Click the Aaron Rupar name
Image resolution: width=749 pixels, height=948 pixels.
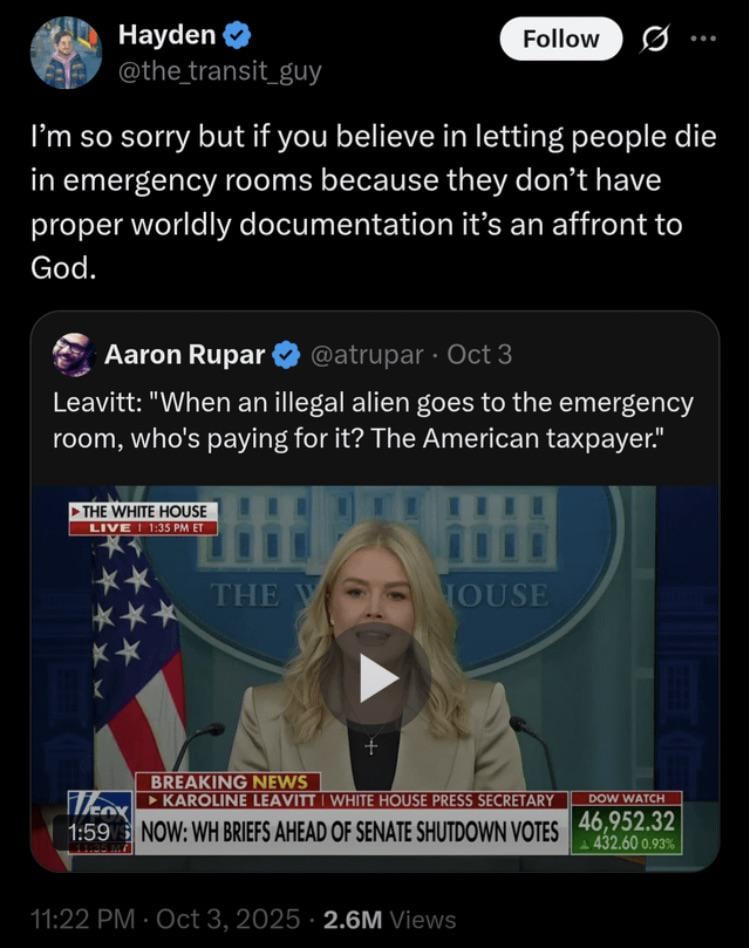pos(185,355)
